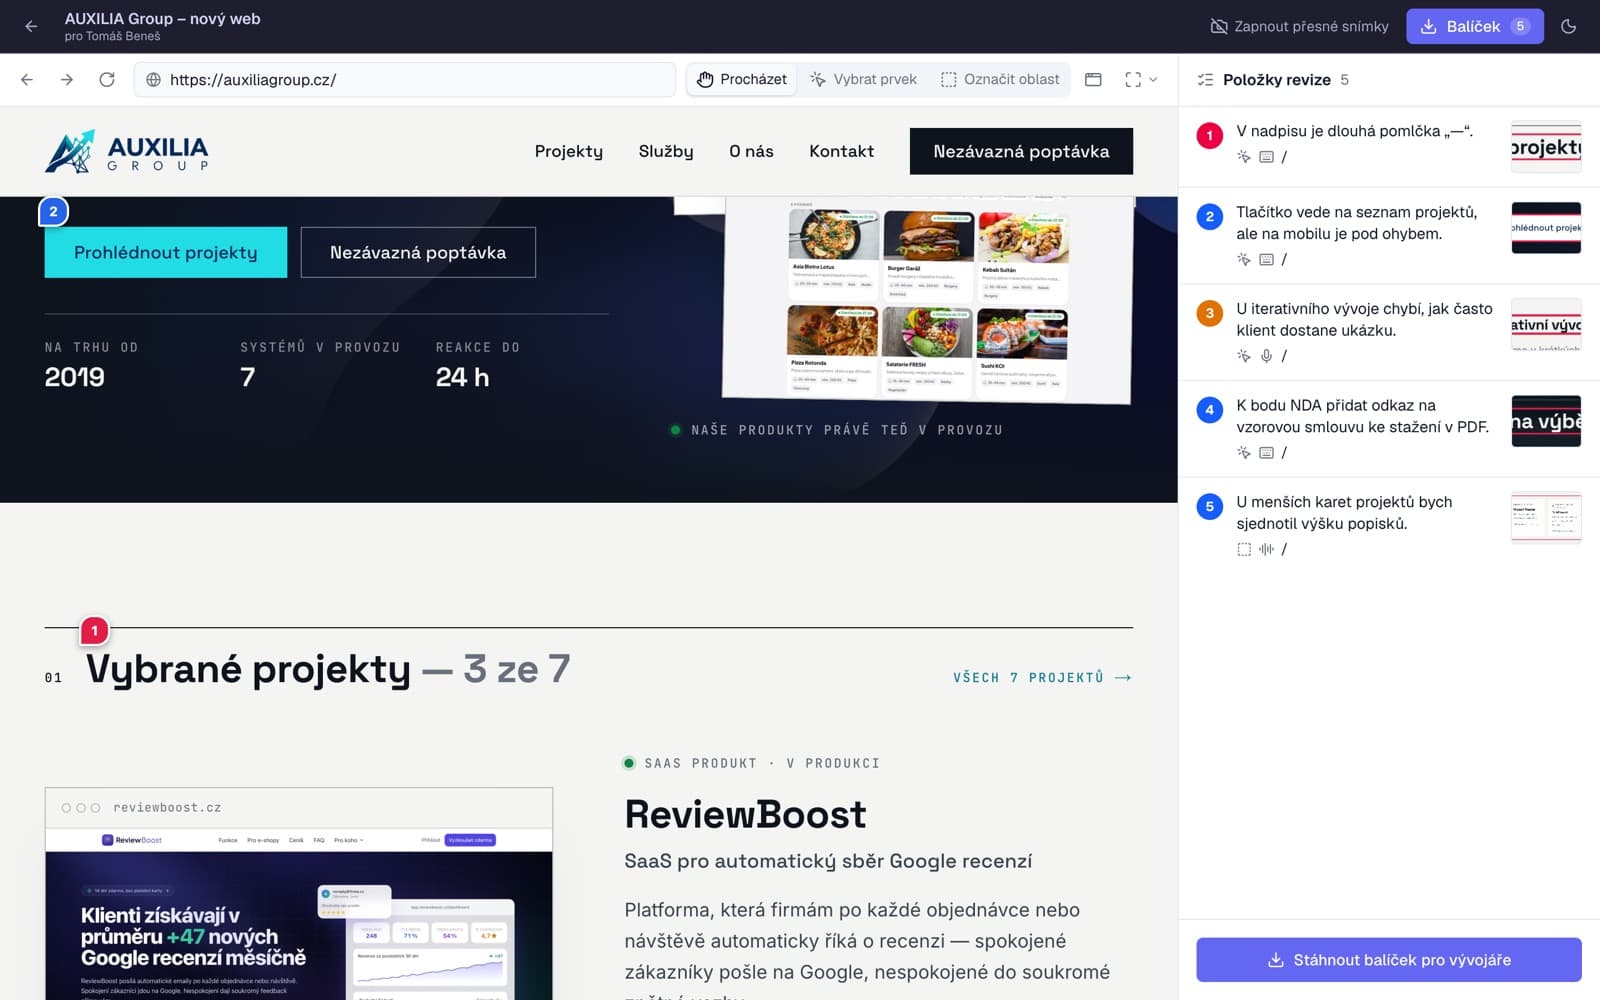Click the Položky revize list icon
1600x1000 pixels.
click(1205, 80)
